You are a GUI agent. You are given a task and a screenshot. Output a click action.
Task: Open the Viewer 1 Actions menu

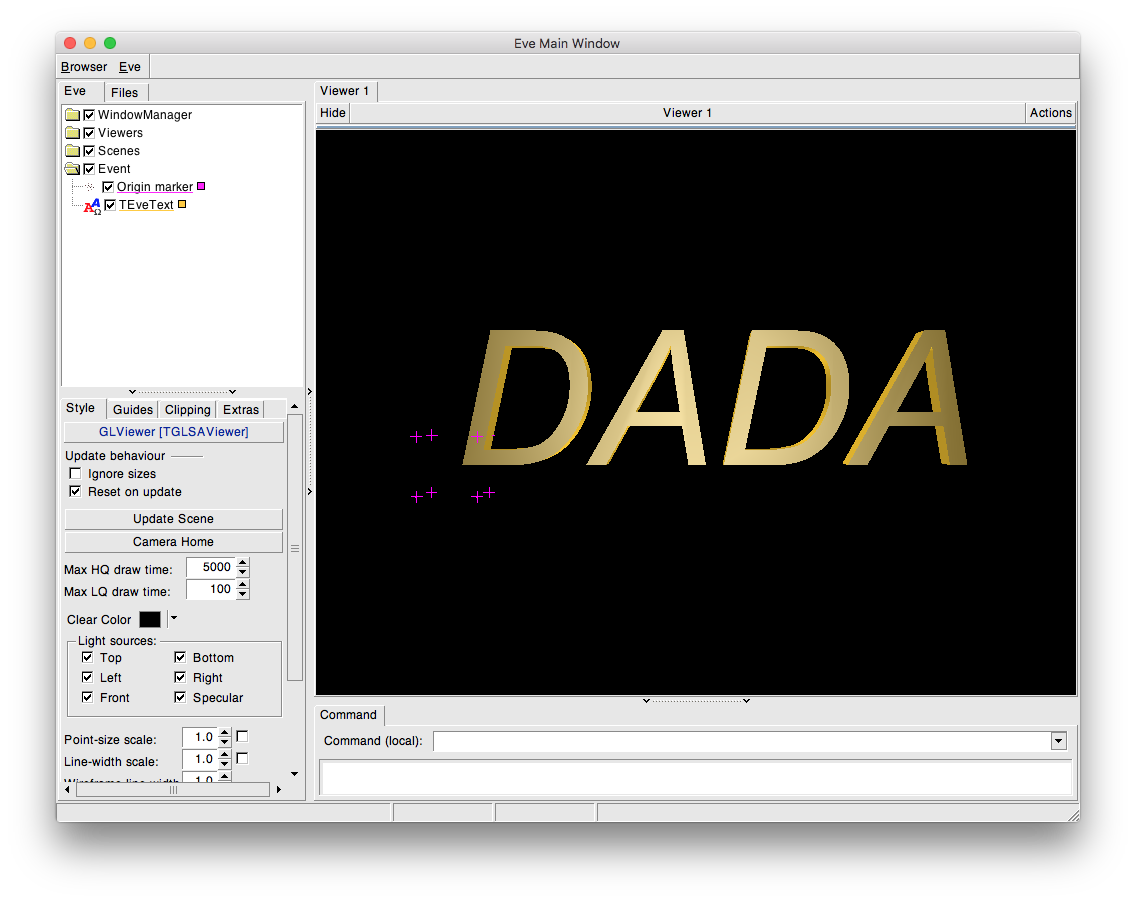[x=1050, y=113]
